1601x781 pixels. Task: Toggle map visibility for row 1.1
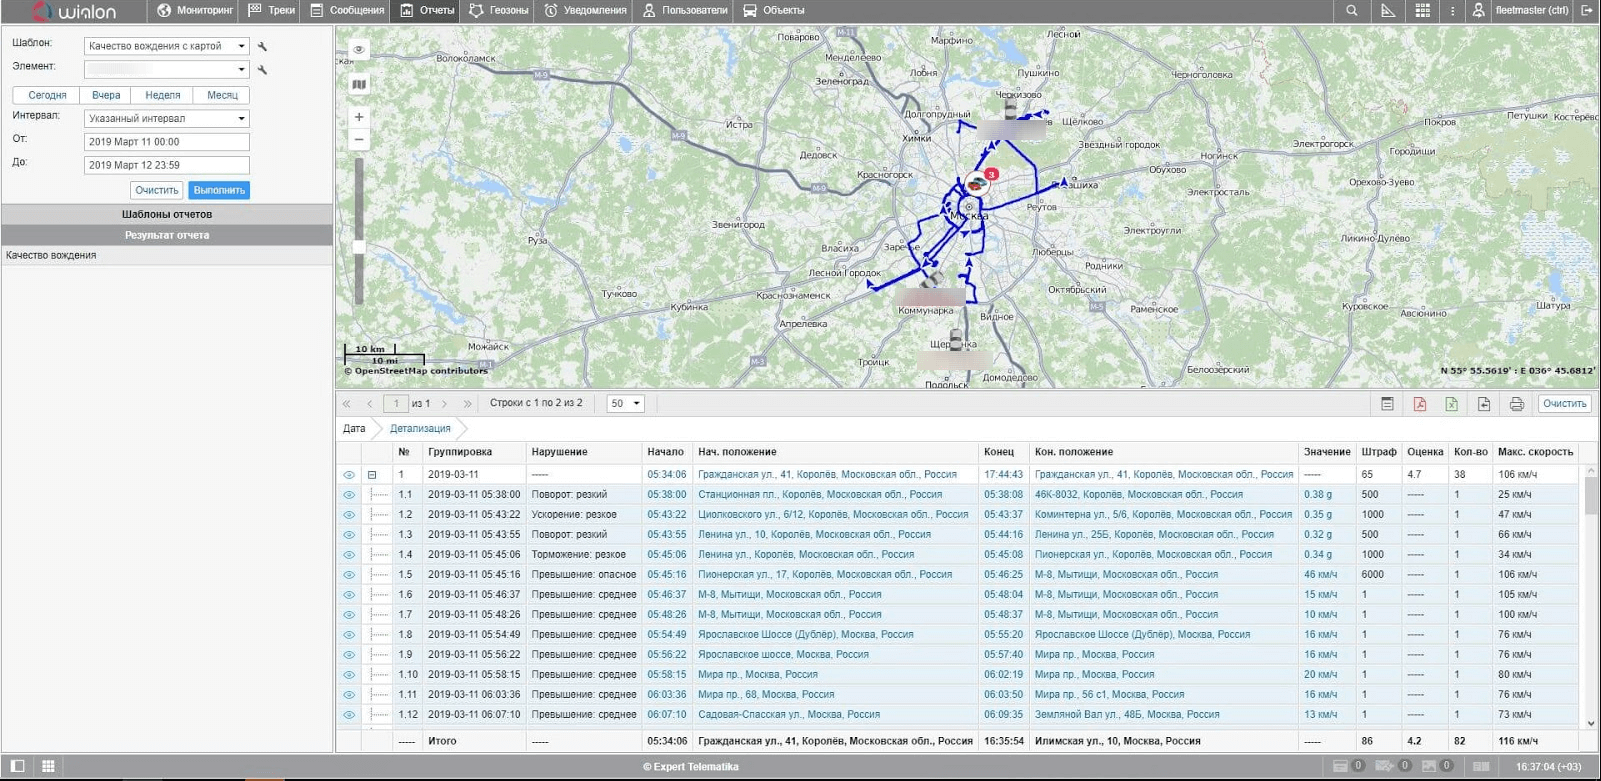coord(349,495)
